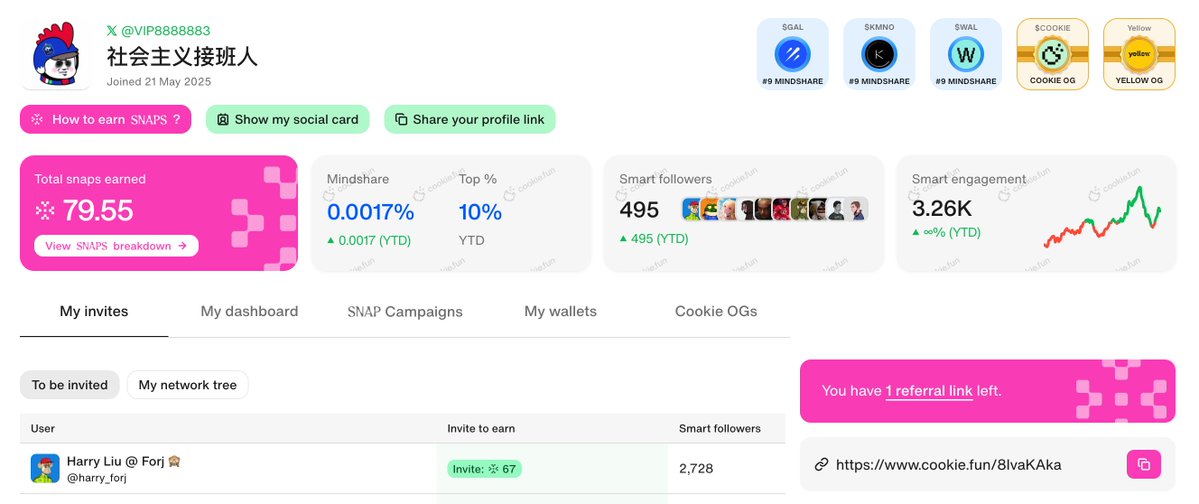Click the $KMNO mindshare badge

pyautogui.click(x=879, y=54)
